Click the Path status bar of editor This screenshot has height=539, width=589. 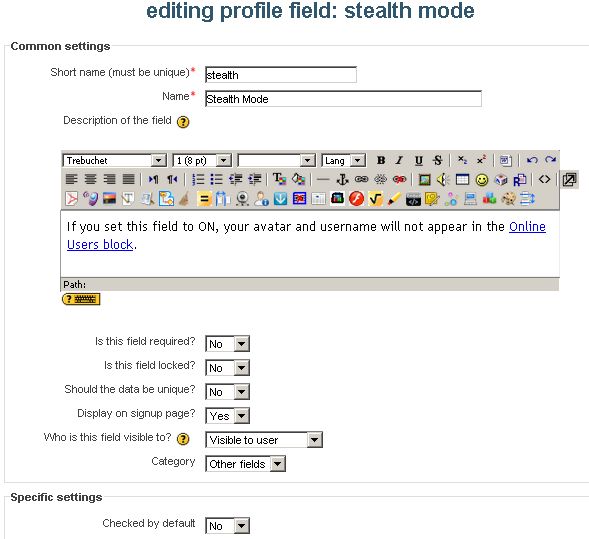point(310,284)
